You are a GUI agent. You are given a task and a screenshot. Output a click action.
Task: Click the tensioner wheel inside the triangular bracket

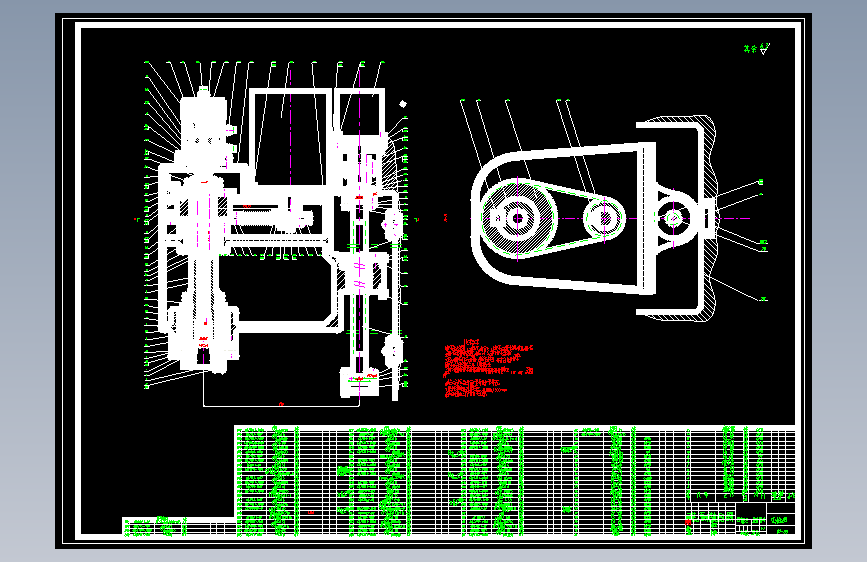(x=673, y=218)
